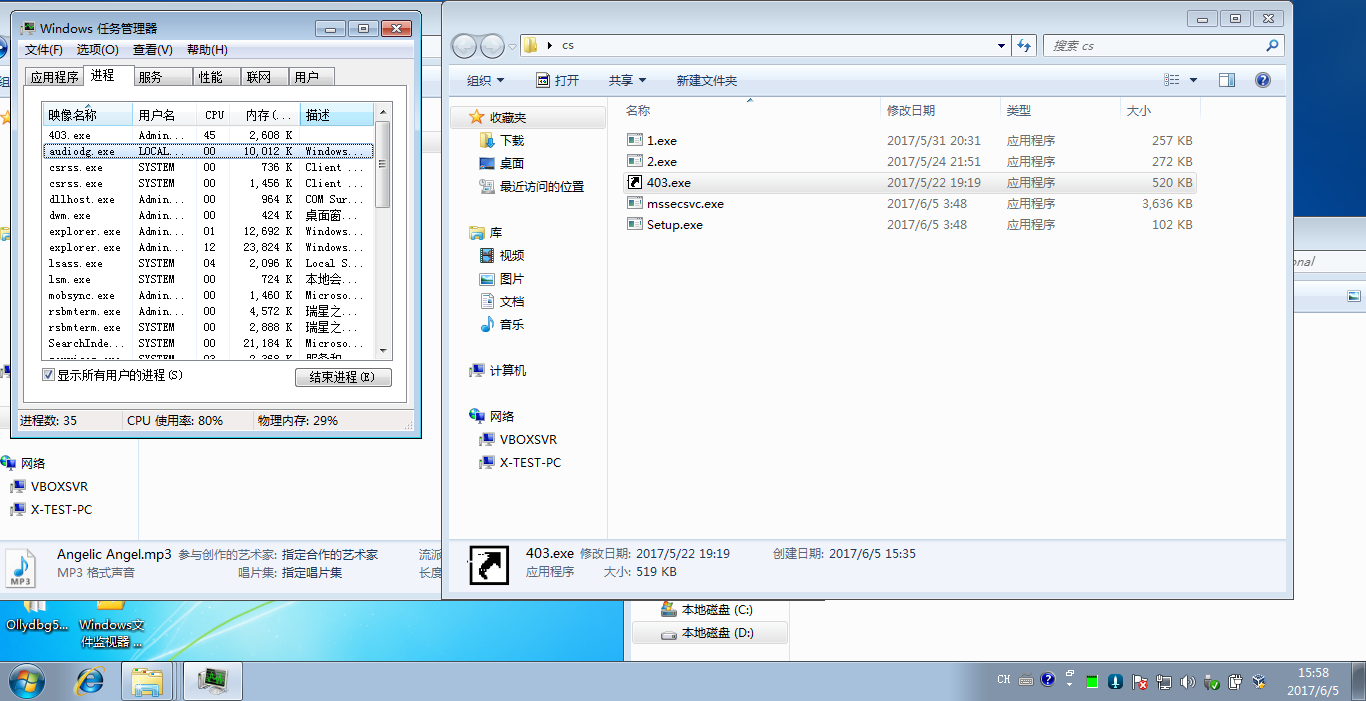Image resolution: width=1366 pixels, height=701 pixels.
Task: Open Task Manager 选项(O) menu
Action: 97,50
